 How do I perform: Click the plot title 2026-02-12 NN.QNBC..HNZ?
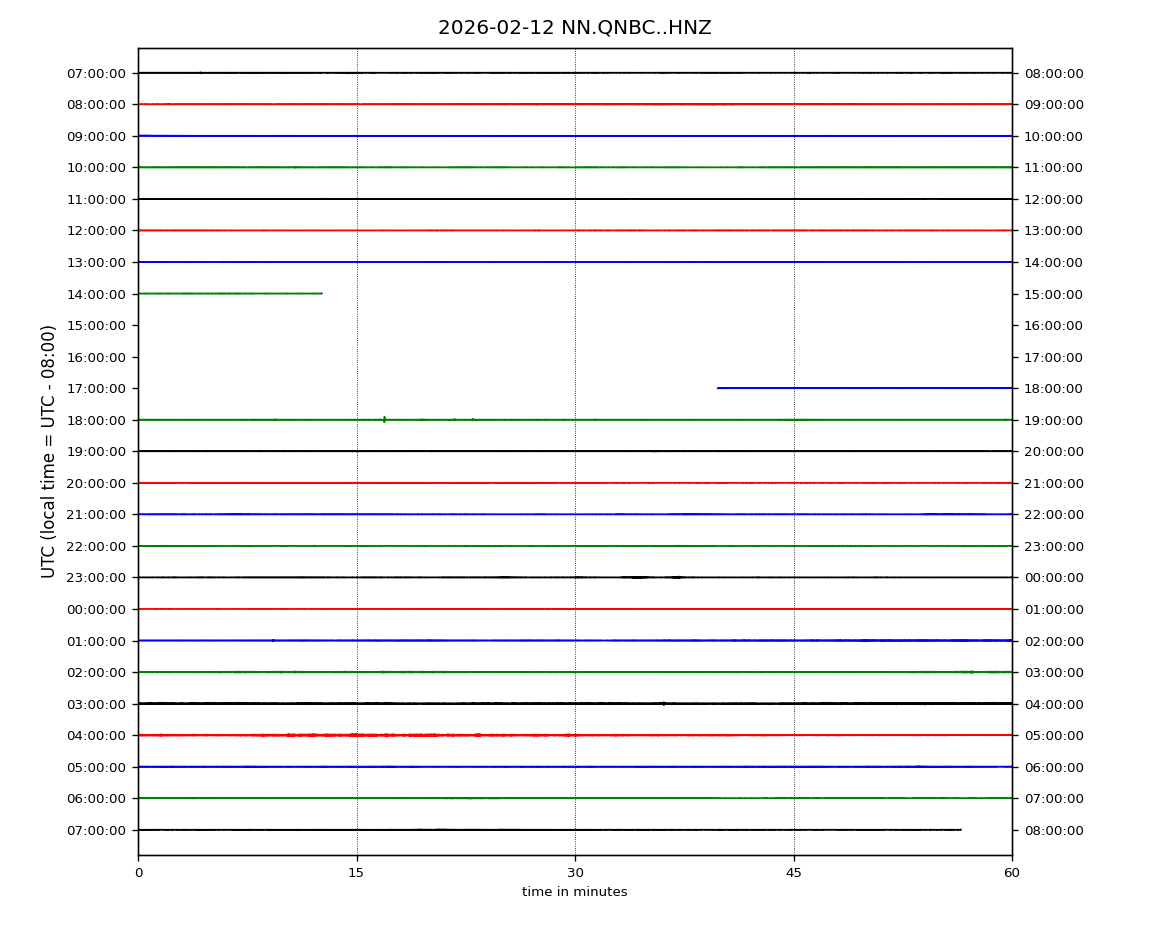(574, 28)
